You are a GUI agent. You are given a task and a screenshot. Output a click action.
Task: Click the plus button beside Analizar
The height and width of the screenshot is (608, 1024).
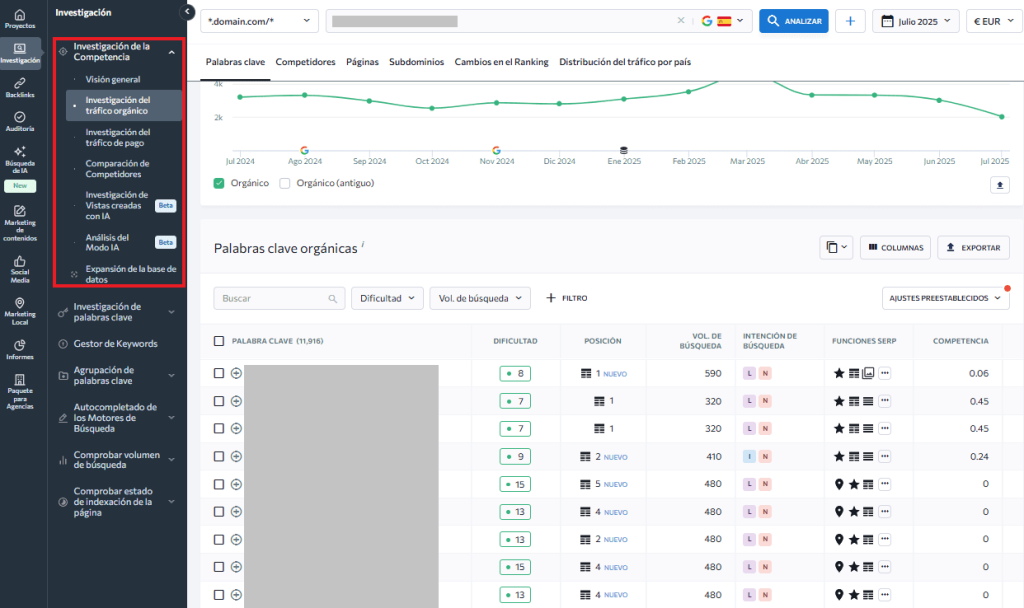850,21
